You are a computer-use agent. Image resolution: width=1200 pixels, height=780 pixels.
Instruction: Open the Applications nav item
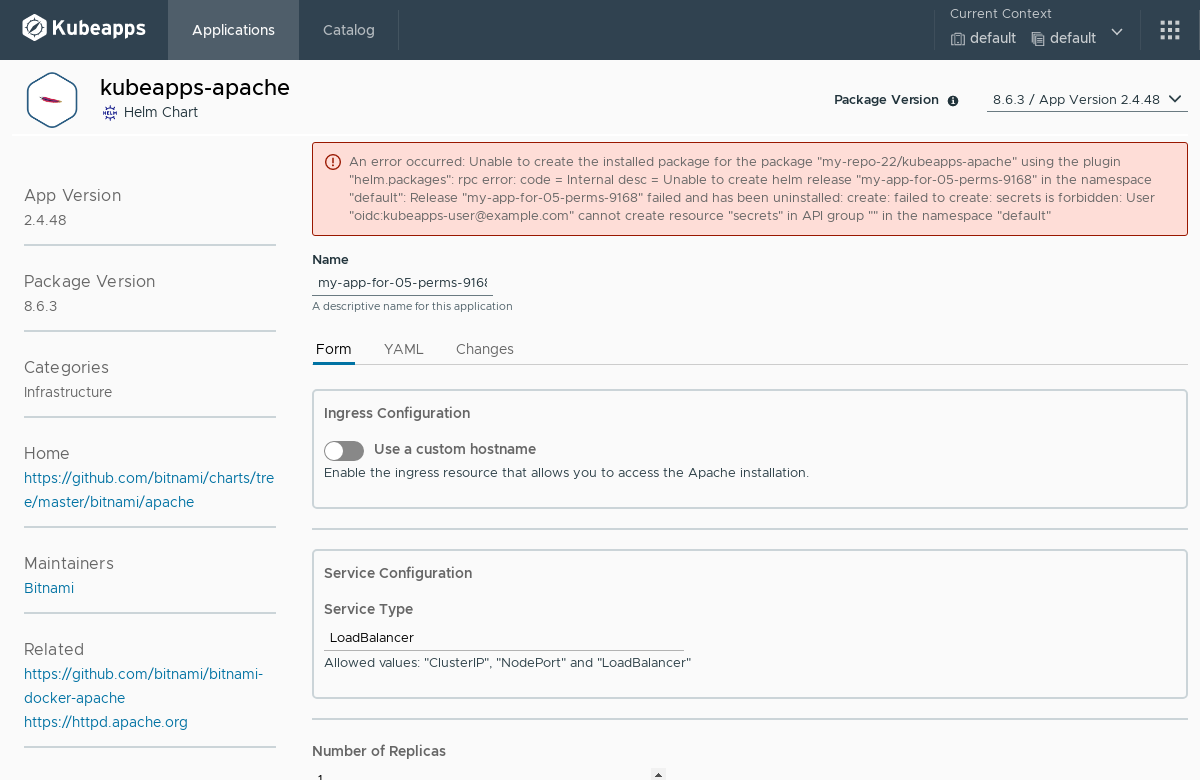tap(233, 30)
